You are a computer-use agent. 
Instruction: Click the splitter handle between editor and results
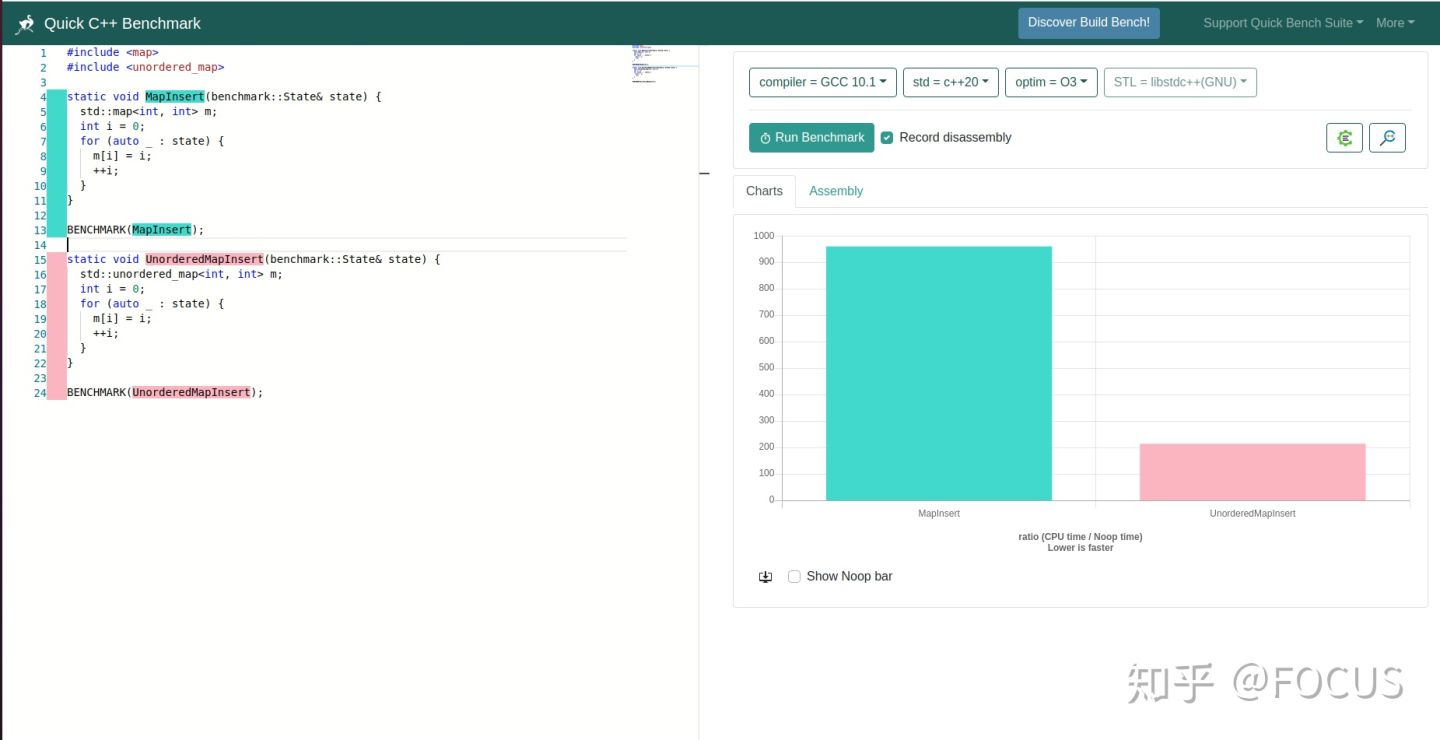704,174
